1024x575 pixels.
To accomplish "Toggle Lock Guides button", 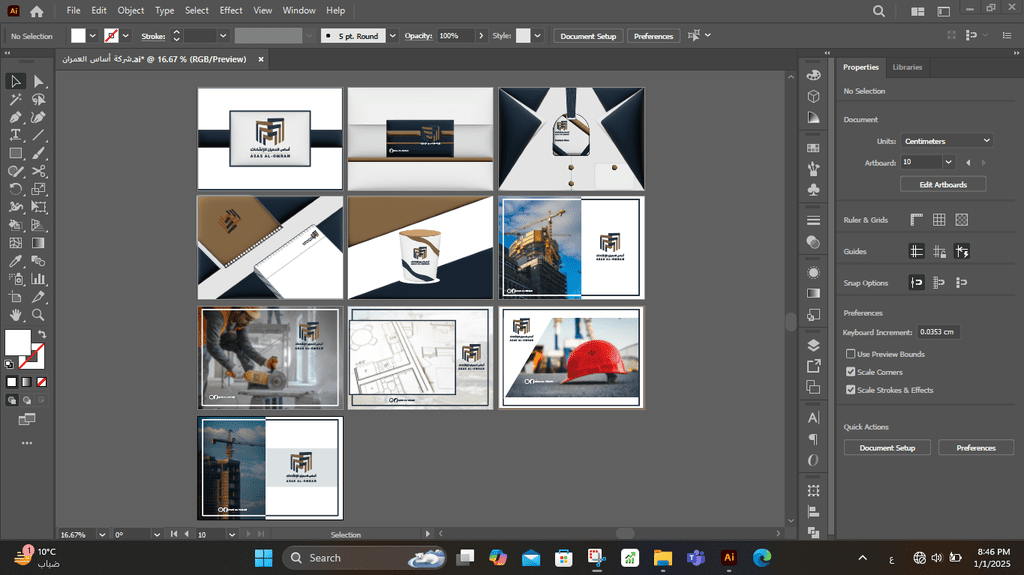I will point(939,251).
